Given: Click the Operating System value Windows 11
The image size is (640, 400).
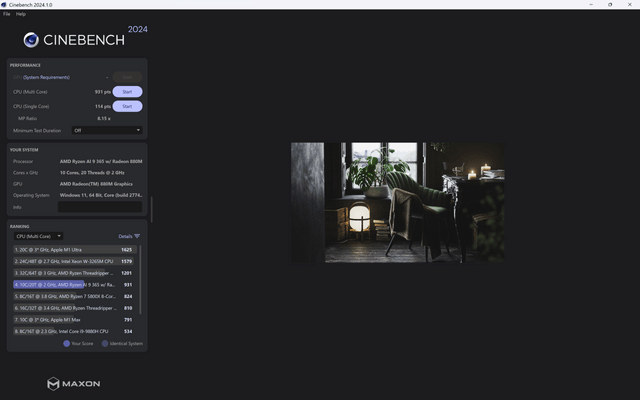Looking at the screenshot, I should tap(101, 195).
